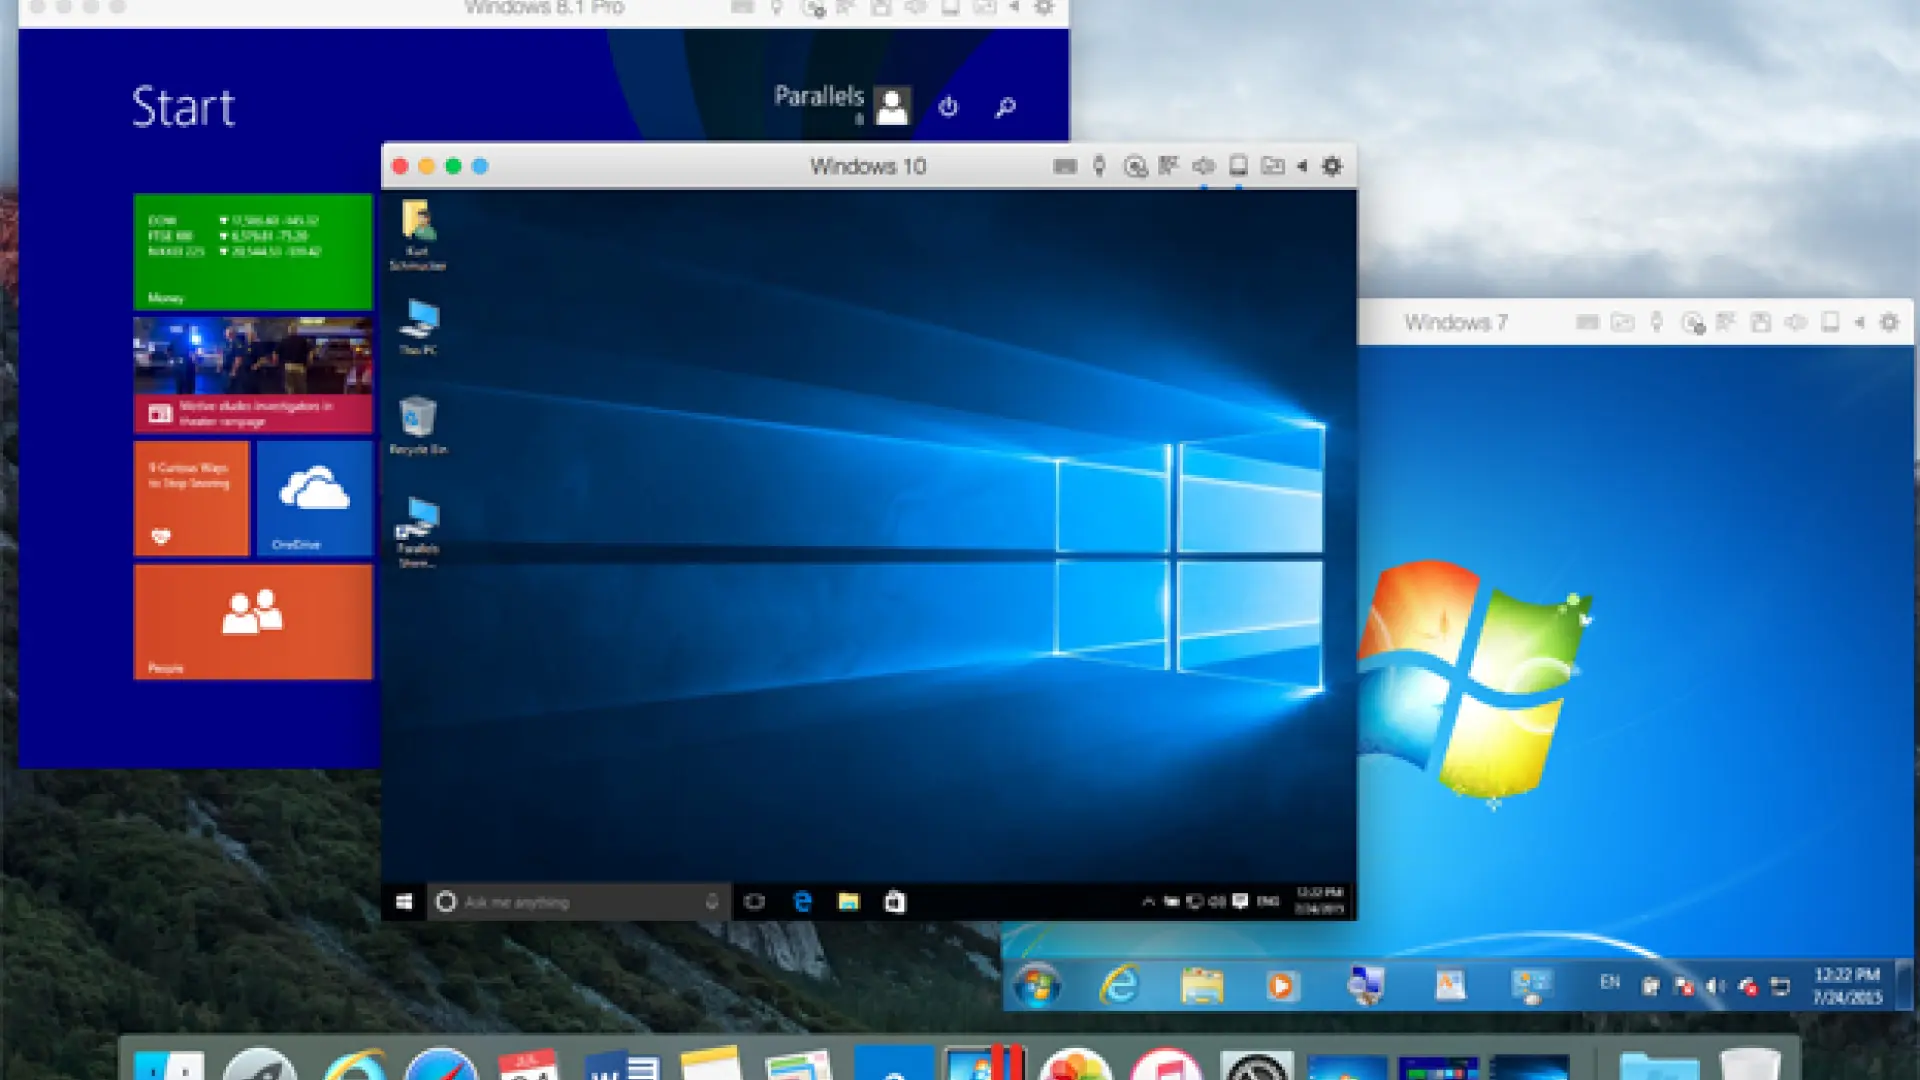
Task: Expand hidden tray icons in Windows 10
Action: tap(1148, 902)
